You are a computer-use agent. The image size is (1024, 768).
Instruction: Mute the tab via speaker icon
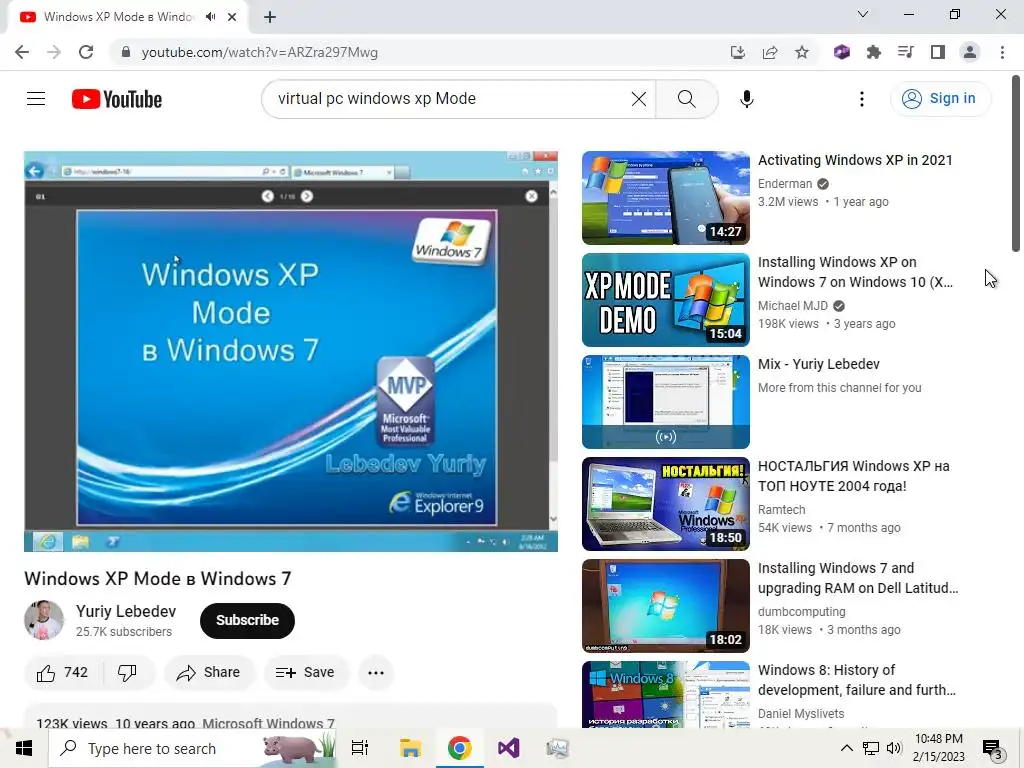coord(210,17)
